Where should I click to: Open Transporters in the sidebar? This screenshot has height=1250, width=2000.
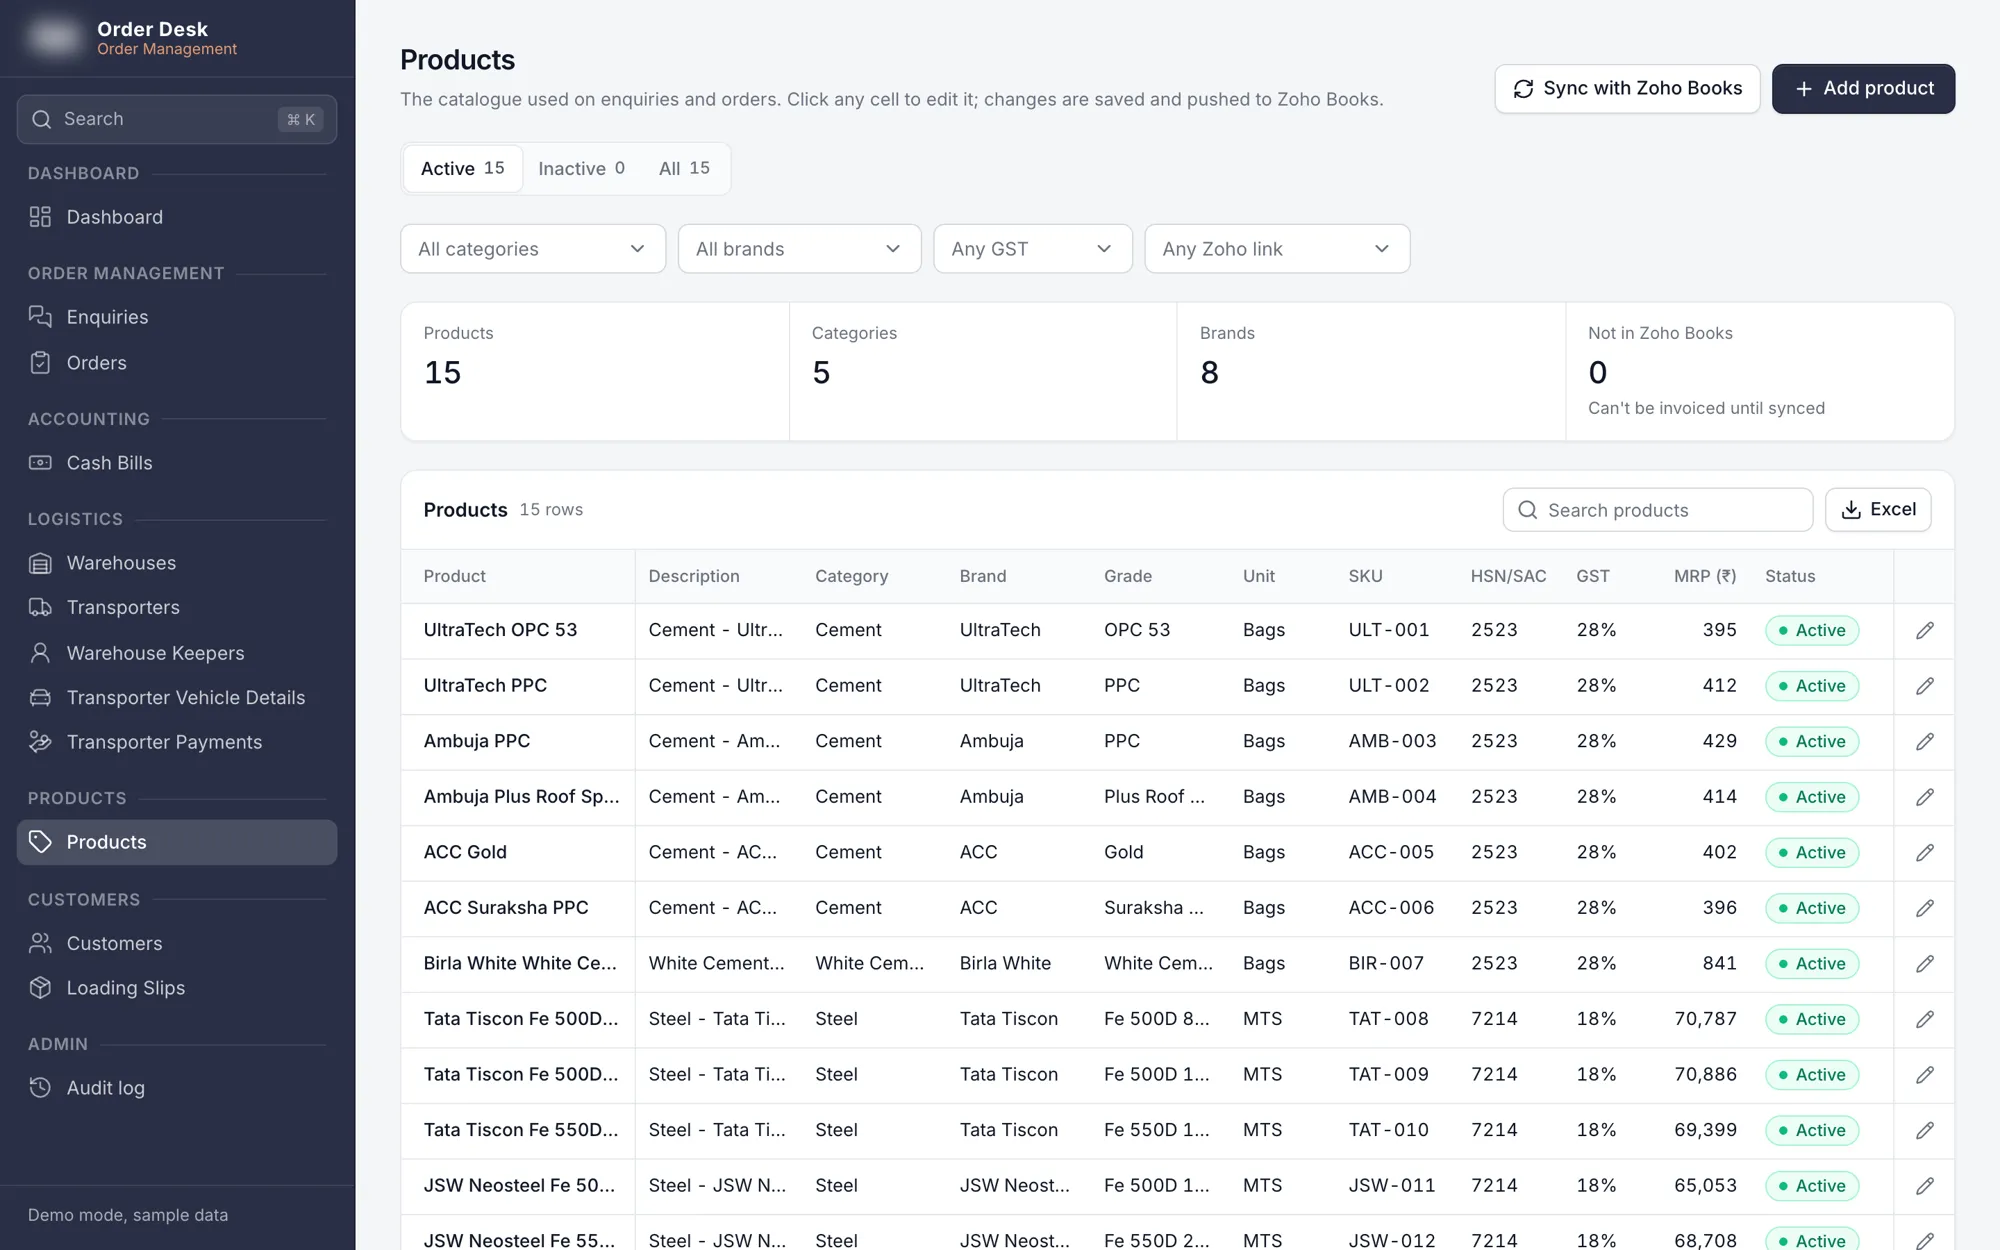click(177, 608)
